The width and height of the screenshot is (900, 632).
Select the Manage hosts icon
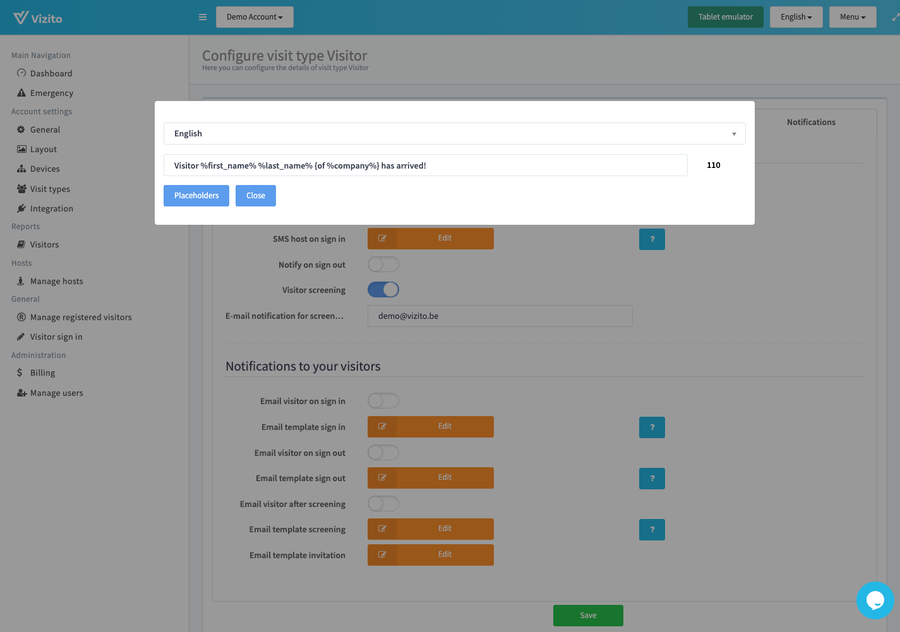[x=22, y=281]
